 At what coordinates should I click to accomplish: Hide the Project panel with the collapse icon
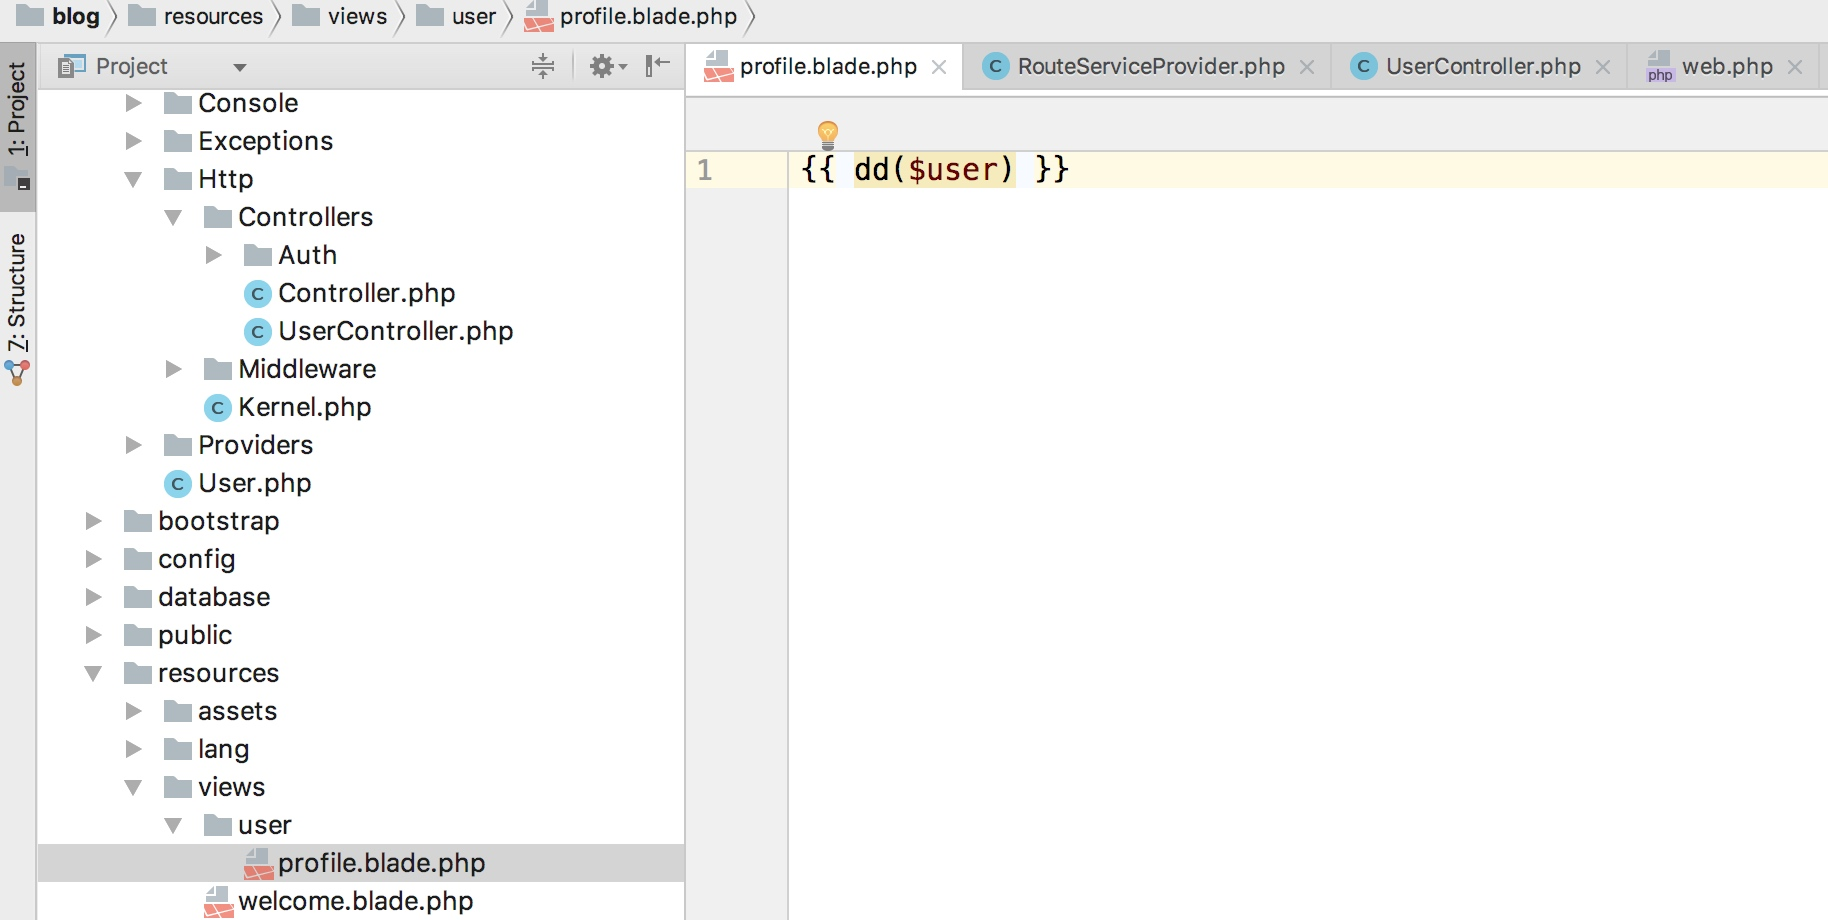click(657, 66)
